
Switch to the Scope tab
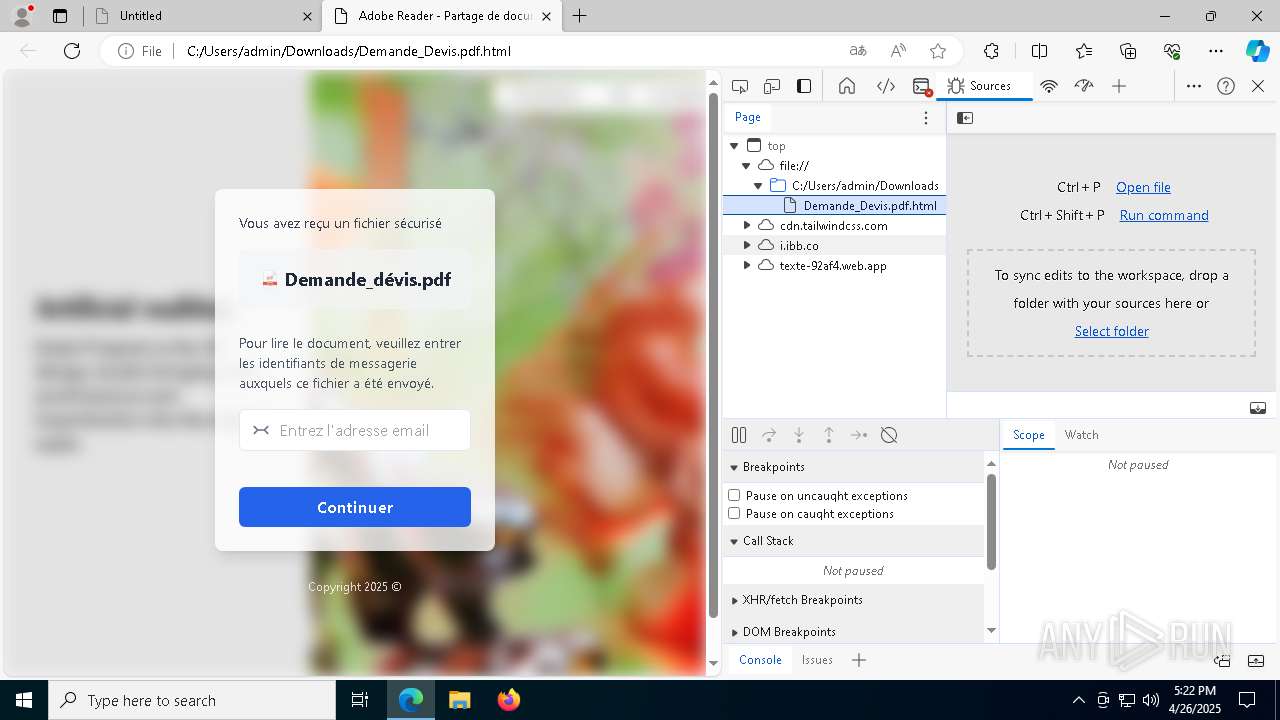click(x=1028, y=435)
